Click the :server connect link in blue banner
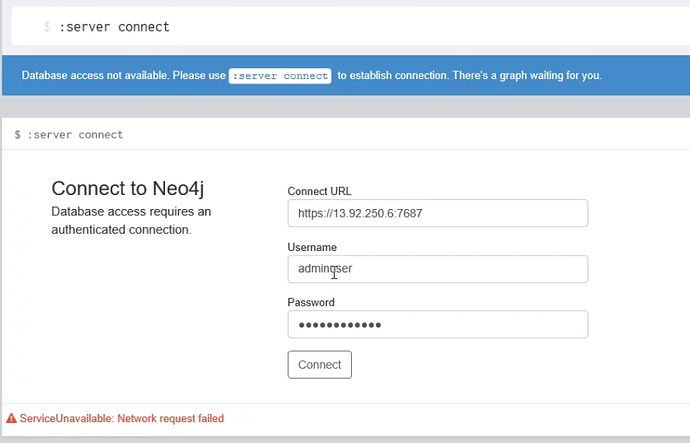 click(280, 76)
